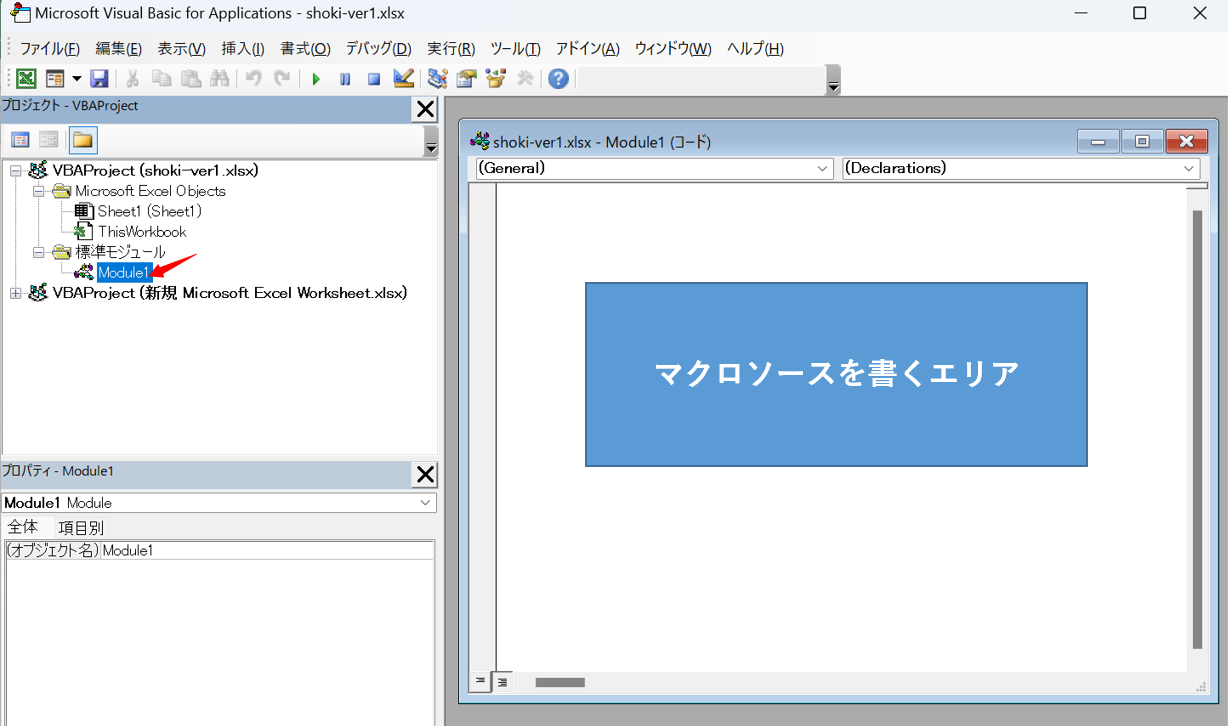
Task: Click the (オブジェクト名) value field Module1
Action: pos(267,550)
